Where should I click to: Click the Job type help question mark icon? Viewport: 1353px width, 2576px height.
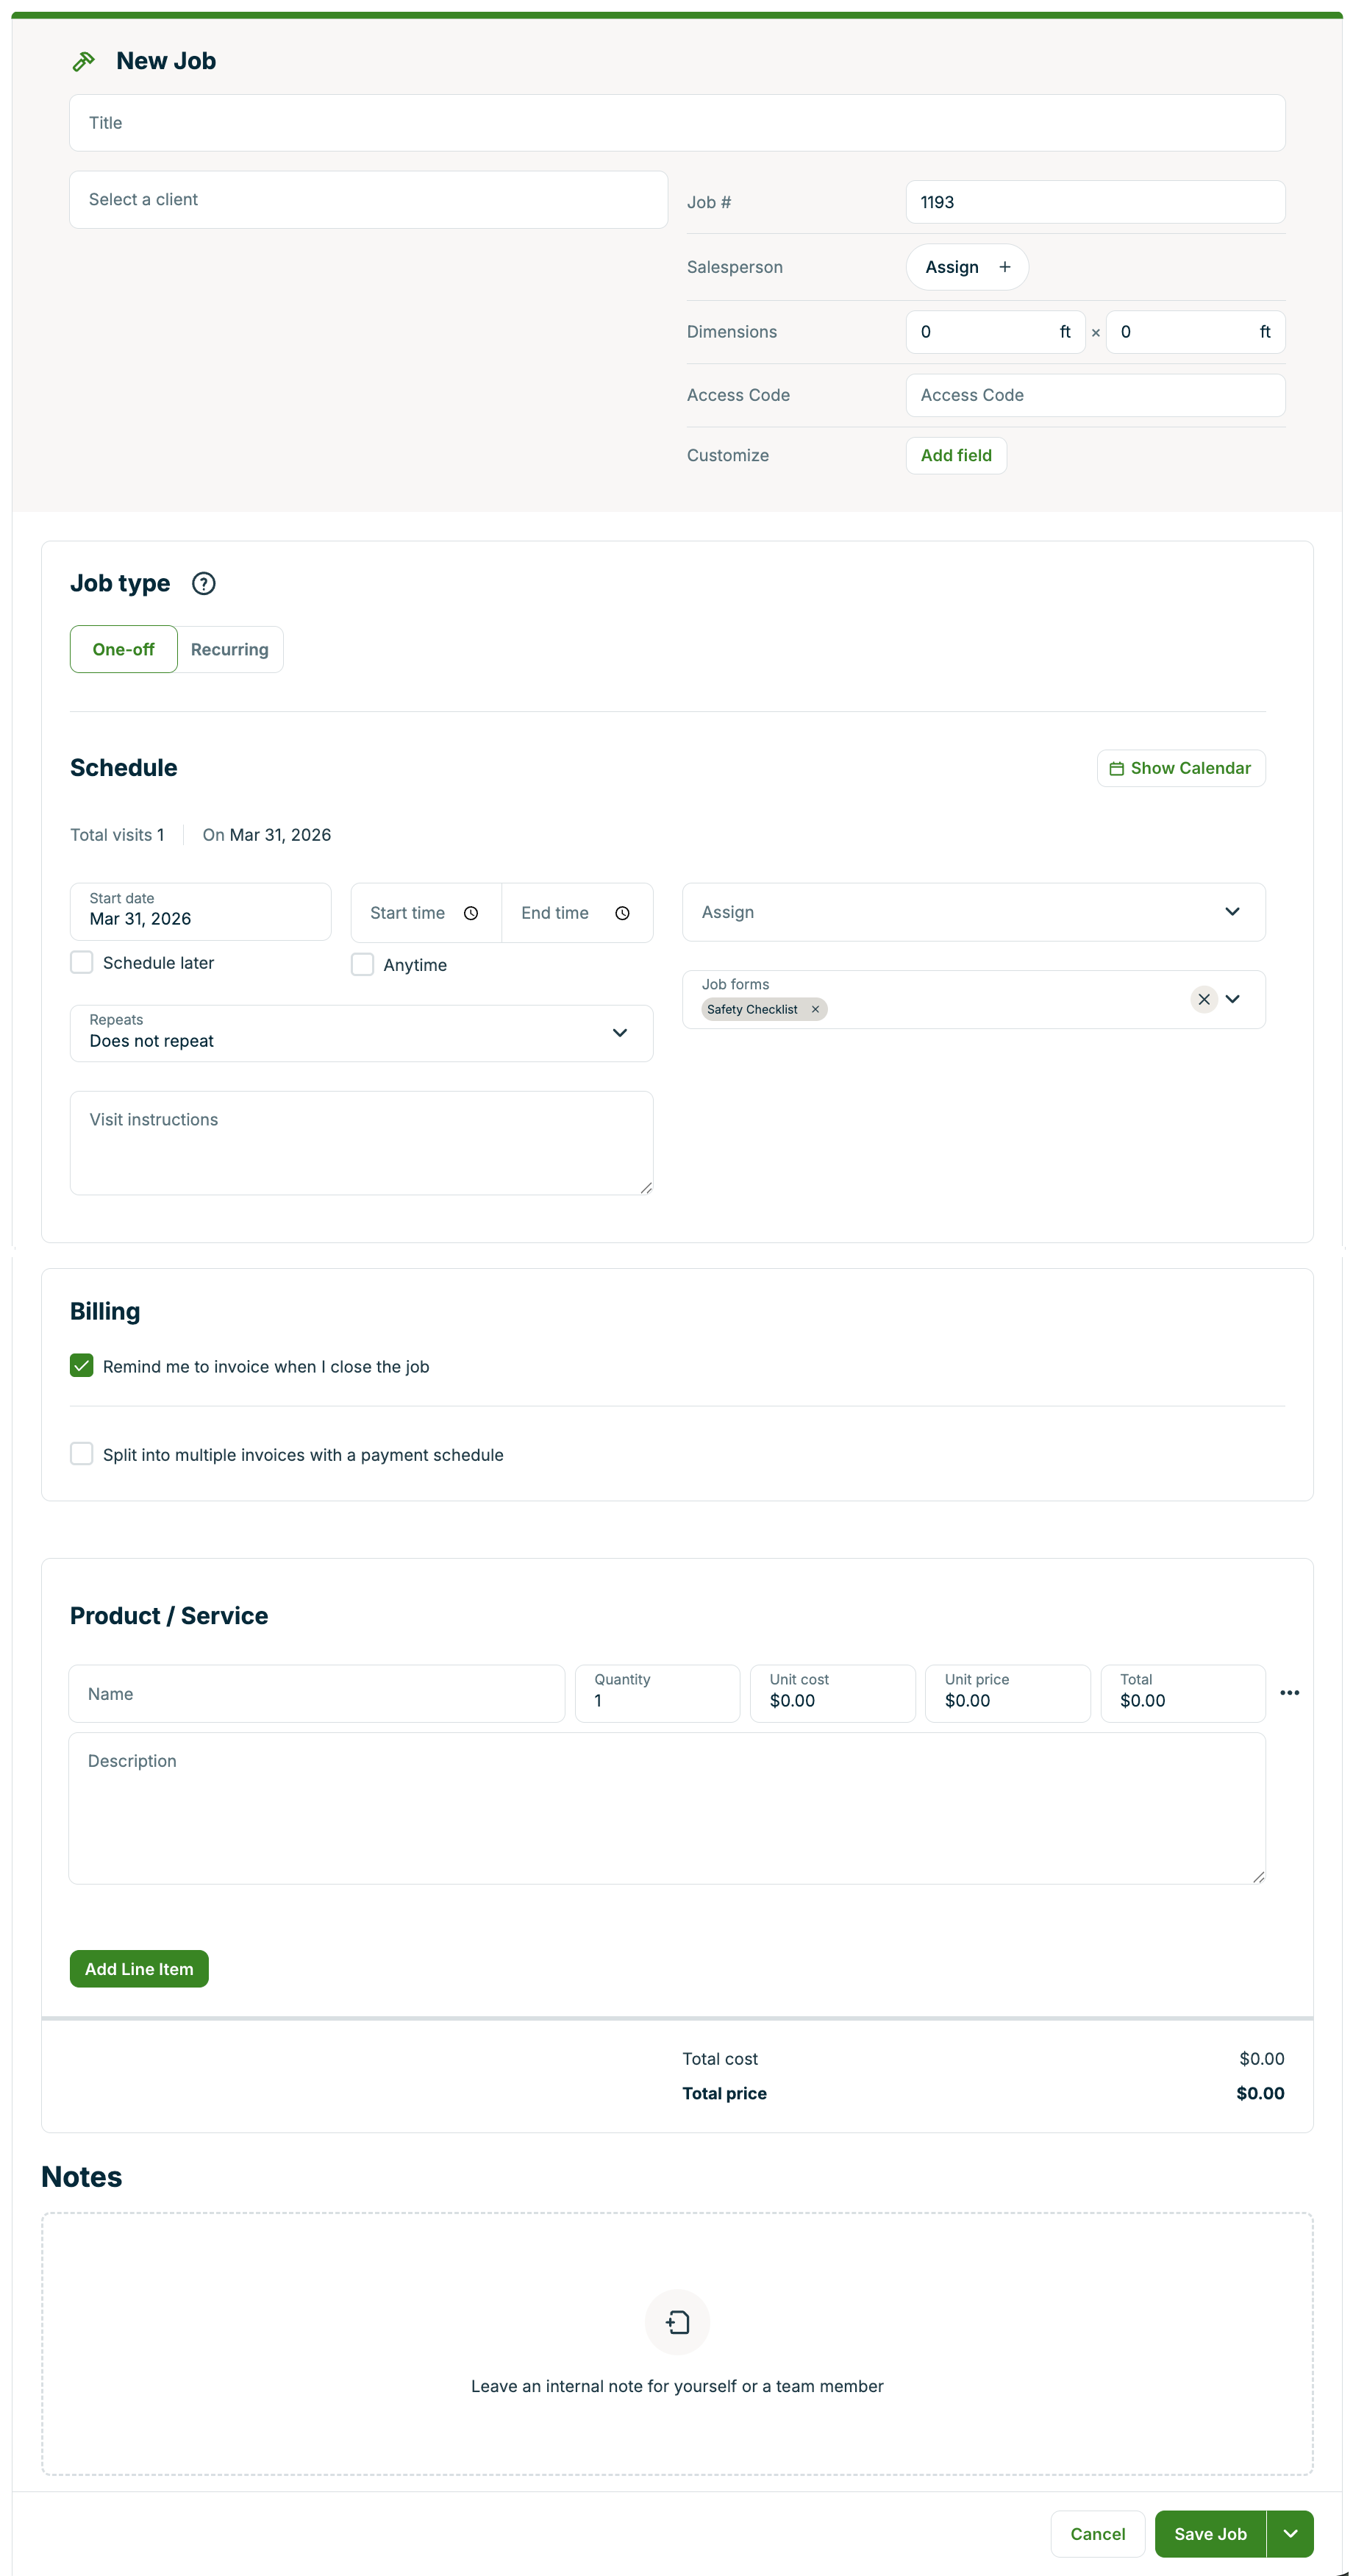click(204, 583)
